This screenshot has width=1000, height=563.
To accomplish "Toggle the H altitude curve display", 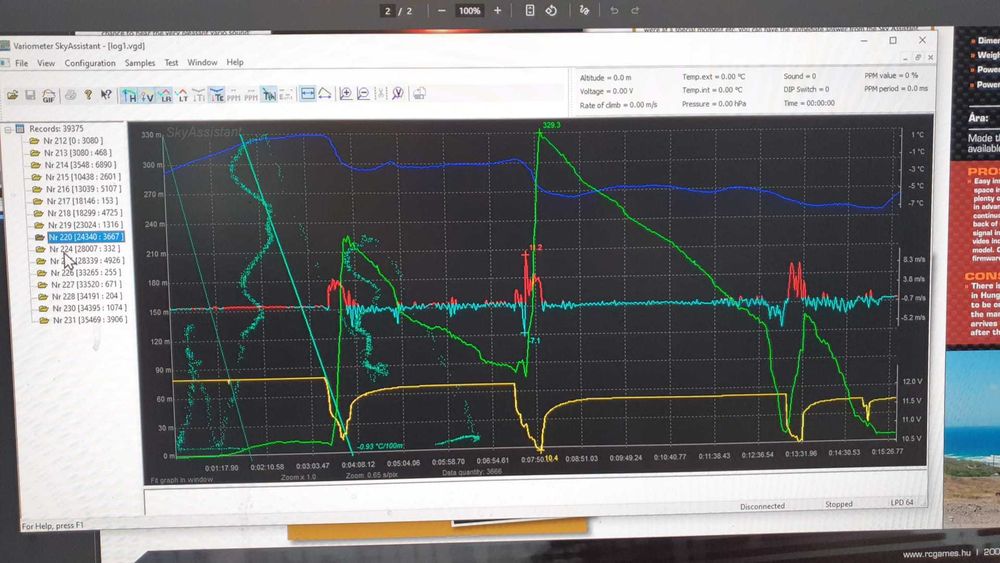I will [x=129, y=96].
